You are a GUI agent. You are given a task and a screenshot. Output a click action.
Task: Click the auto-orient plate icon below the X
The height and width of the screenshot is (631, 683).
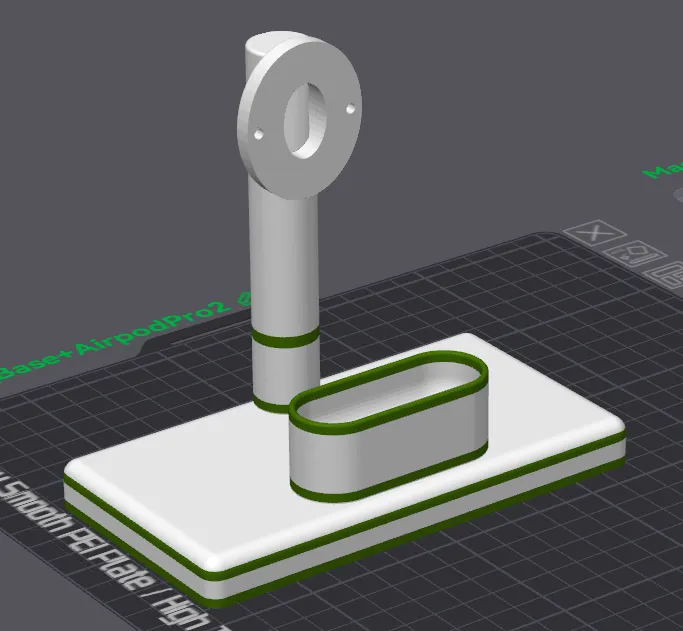[635, 253]
